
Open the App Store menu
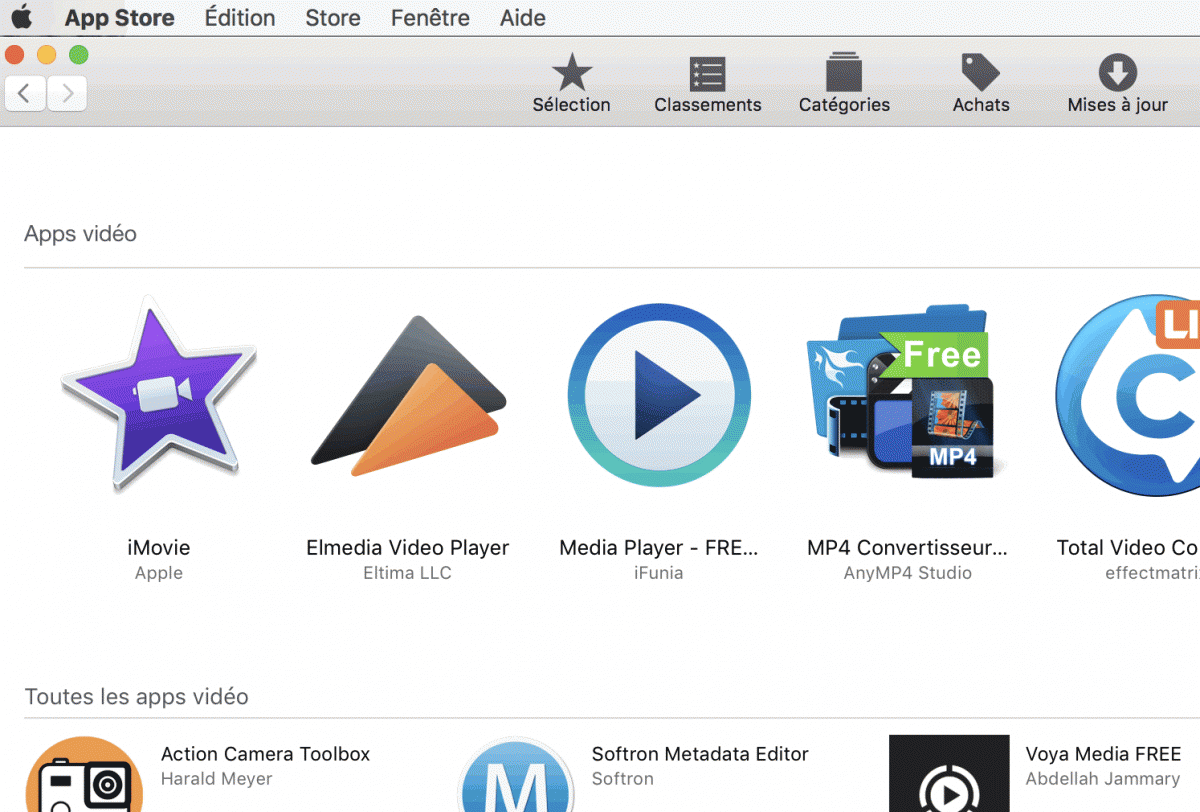click(120, 18)
